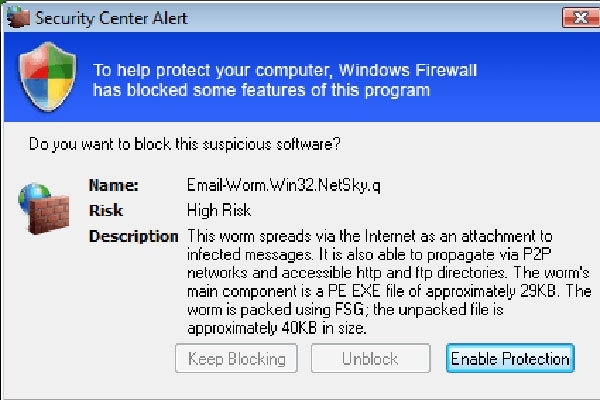Click the title bar firewall icon
The height and width of the screenshot is (400, 600).
coord(18,17)
